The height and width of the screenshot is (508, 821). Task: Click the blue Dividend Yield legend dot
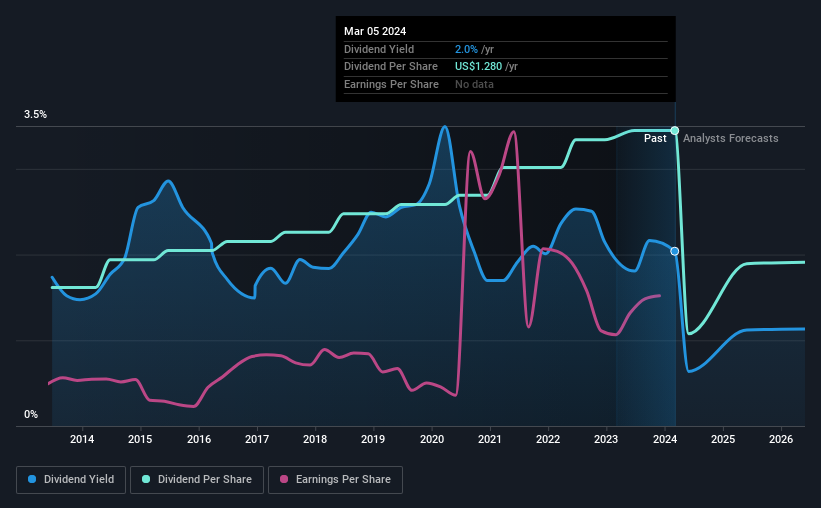32,479
